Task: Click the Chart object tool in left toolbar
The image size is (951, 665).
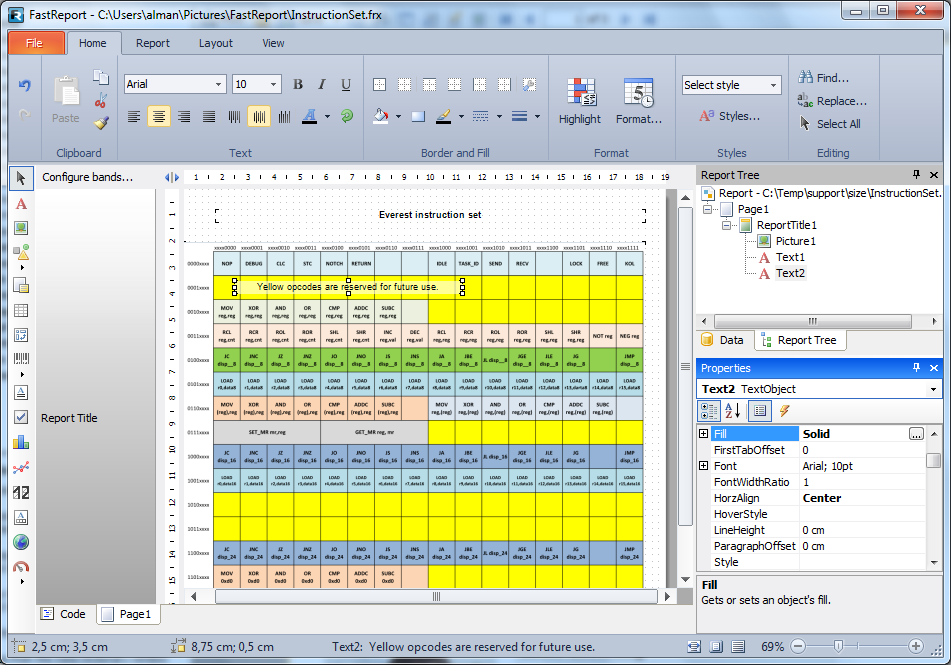Action: click(21, 441)
